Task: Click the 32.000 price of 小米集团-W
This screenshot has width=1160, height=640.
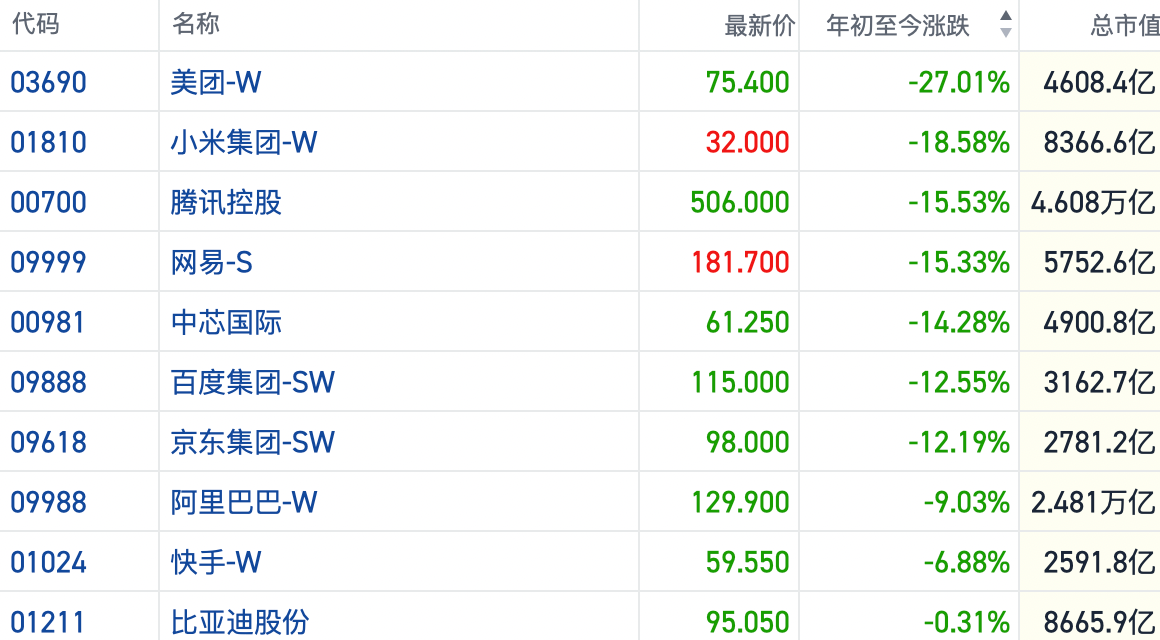Action: click(747, 142)
